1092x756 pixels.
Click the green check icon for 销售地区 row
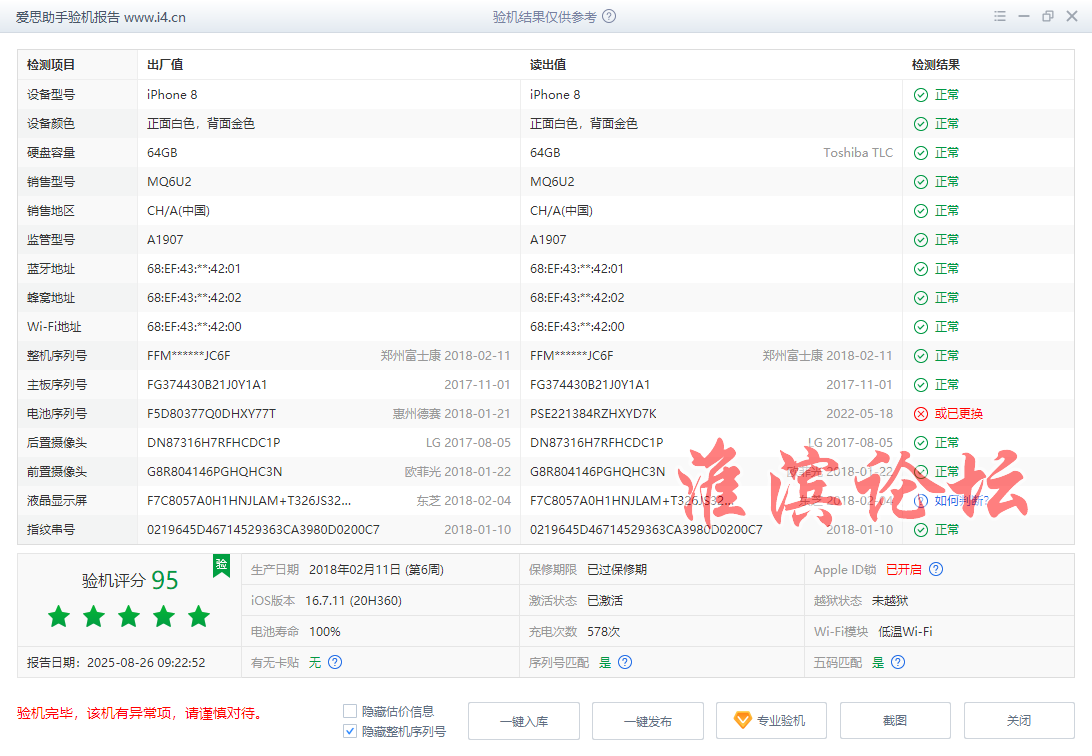coord(921,211)
